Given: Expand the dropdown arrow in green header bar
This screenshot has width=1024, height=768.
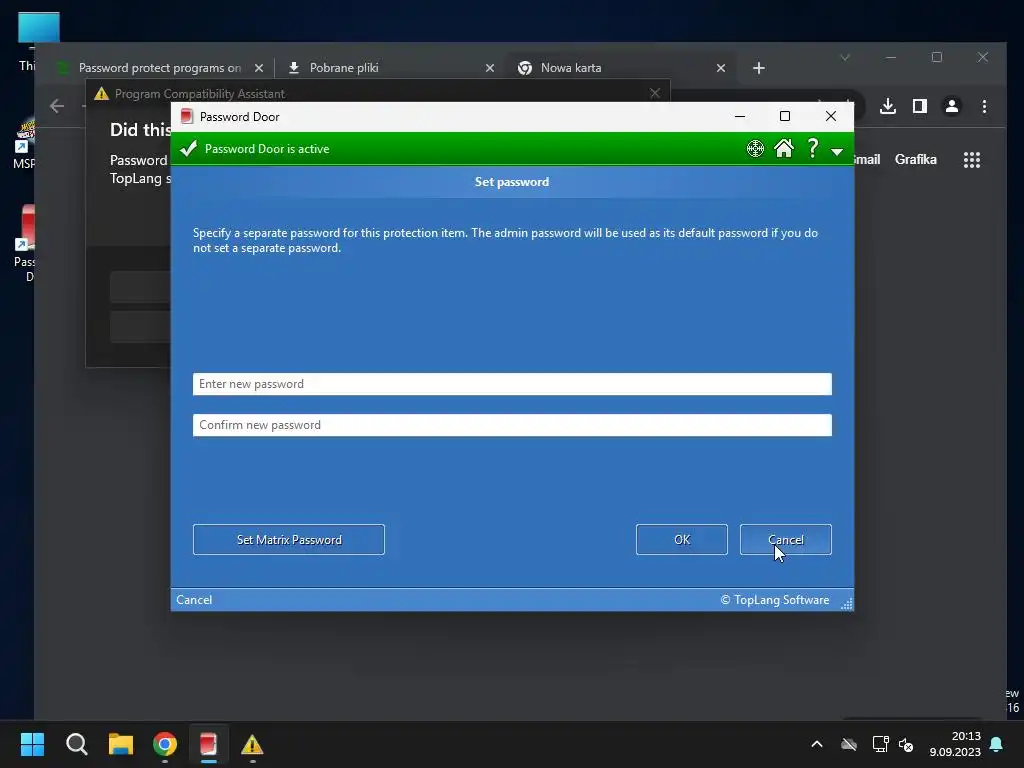Looking at the screenshot, I should 837,152.
